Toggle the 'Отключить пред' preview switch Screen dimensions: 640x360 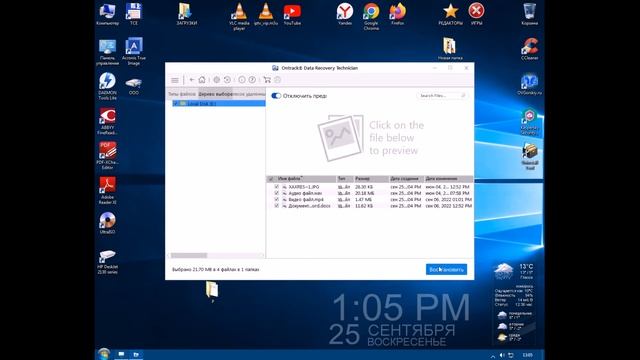tap(276, 96)
